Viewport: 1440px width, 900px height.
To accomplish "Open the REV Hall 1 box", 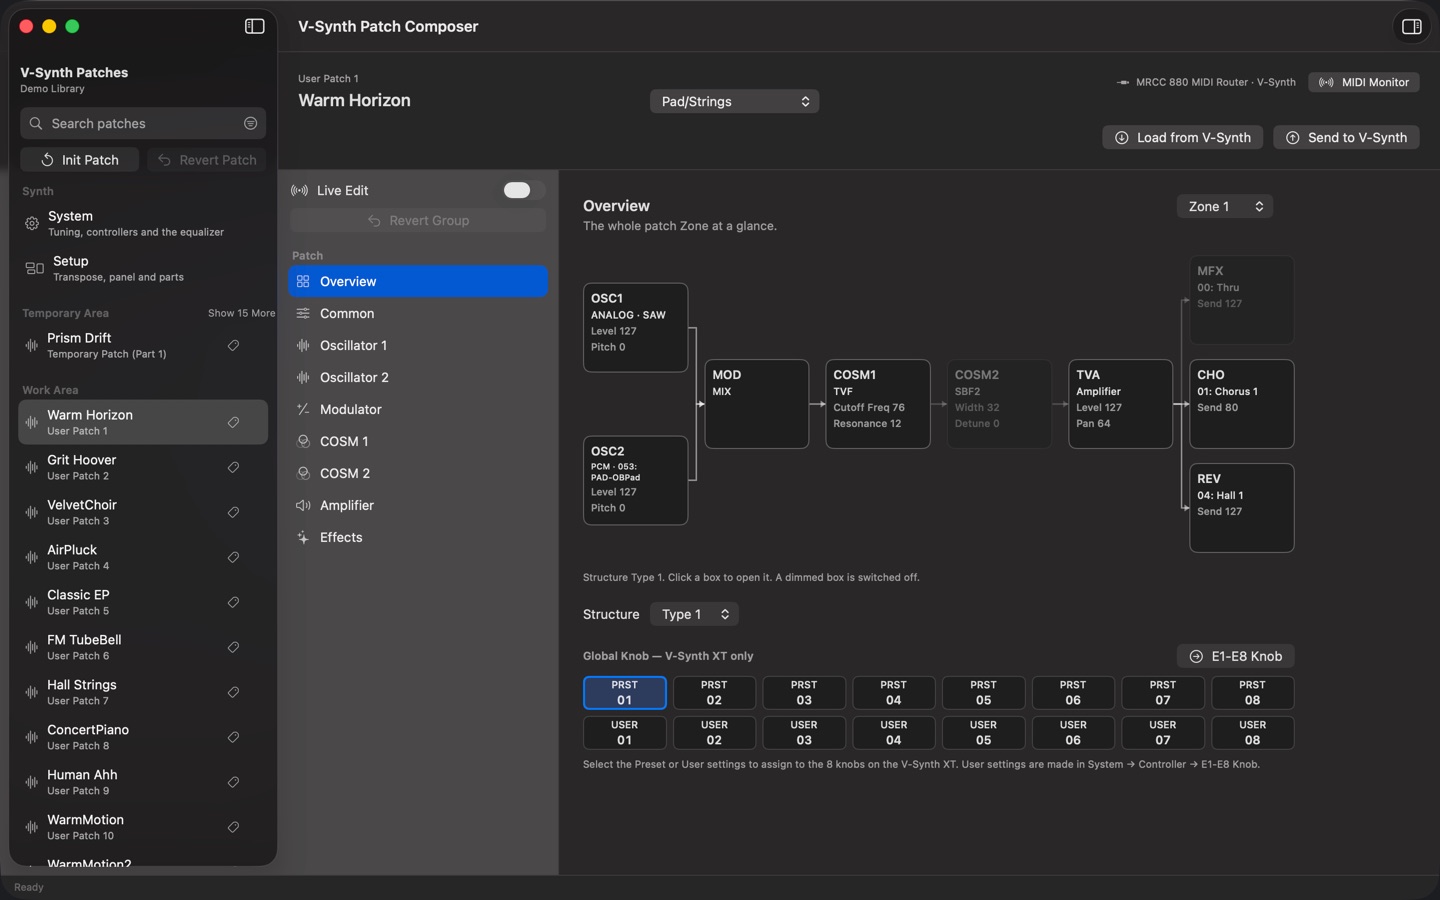I will tap(1242, 507).
